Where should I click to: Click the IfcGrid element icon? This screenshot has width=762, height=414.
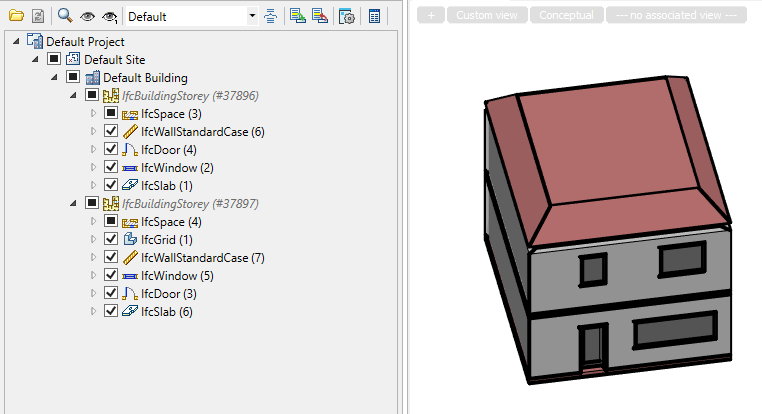click(130, 240)
